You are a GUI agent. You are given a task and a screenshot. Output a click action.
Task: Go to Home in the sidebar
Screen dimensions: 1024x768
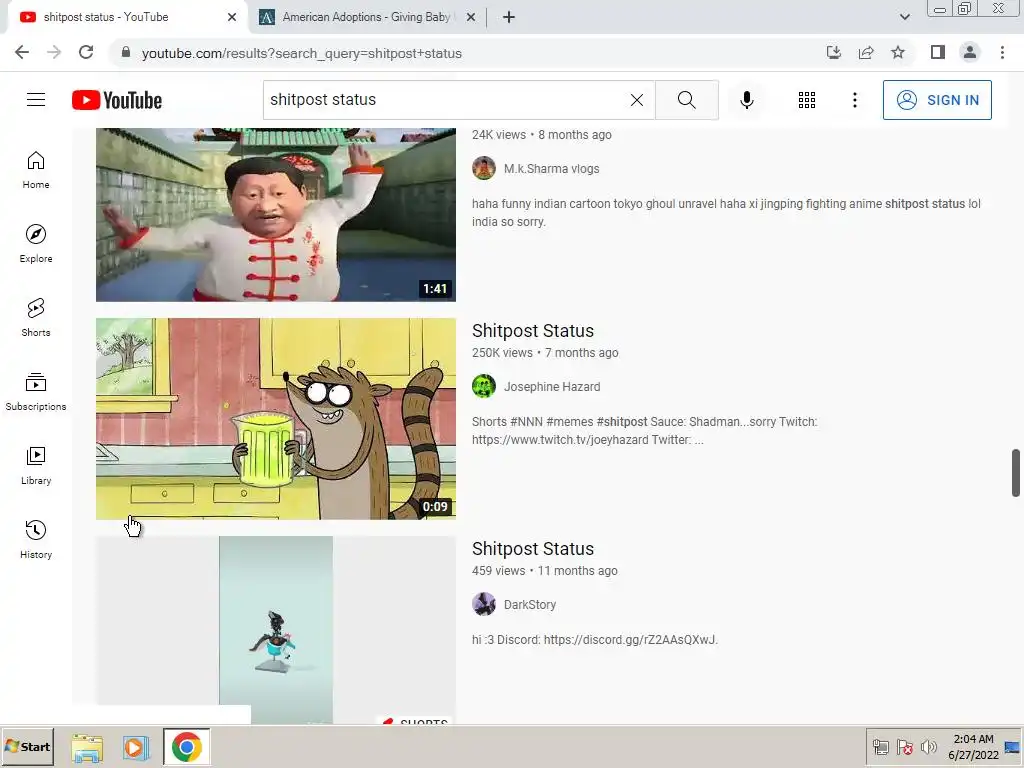[x=36, y=170]
